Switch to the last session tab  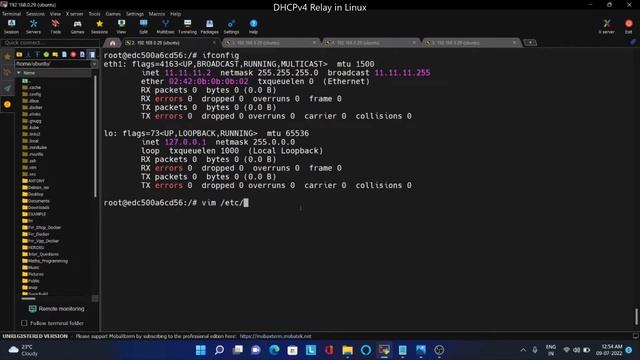471,43
